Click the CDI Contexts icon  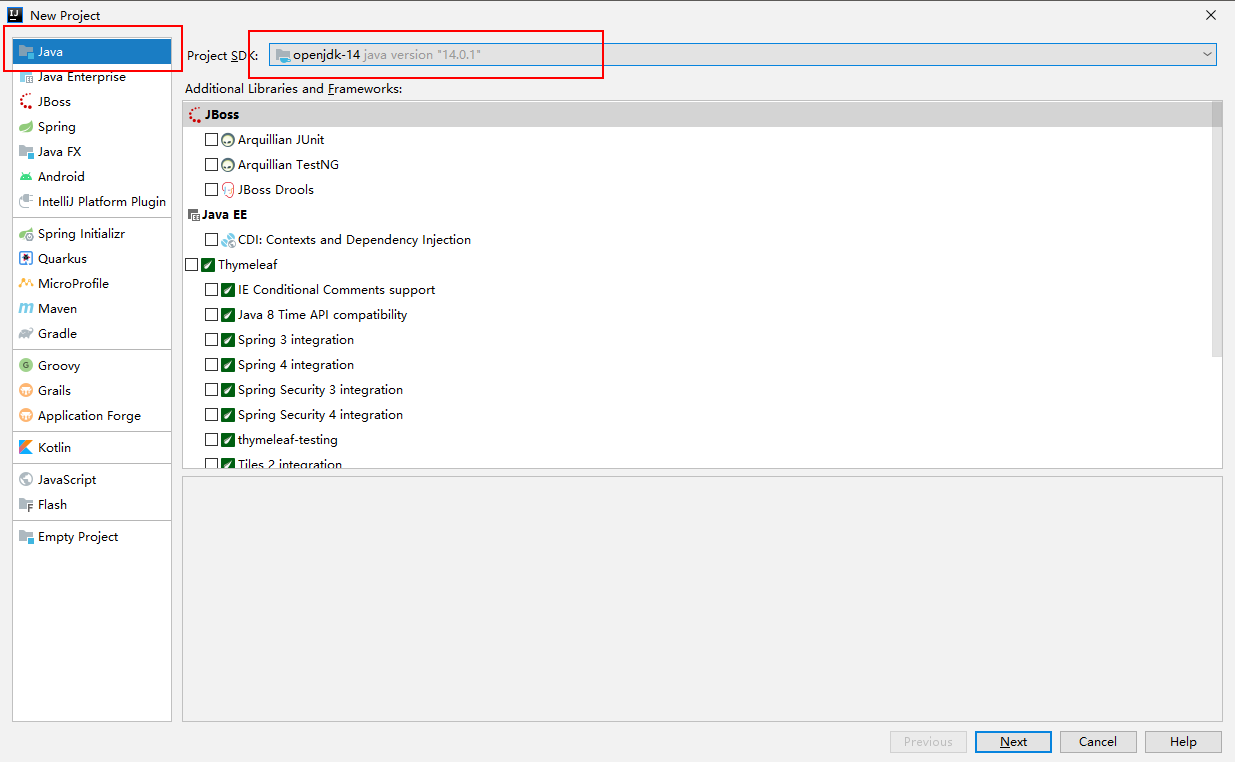tap(228, 240)
